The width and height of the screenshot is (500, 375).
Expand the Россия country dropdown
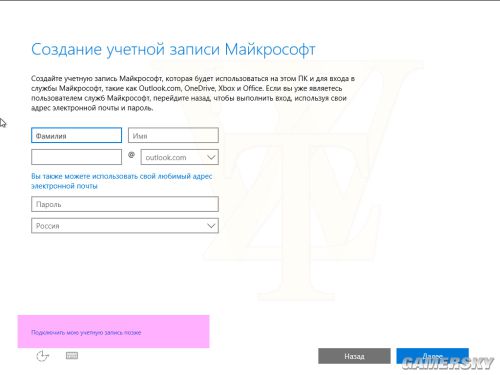[125, 226]
